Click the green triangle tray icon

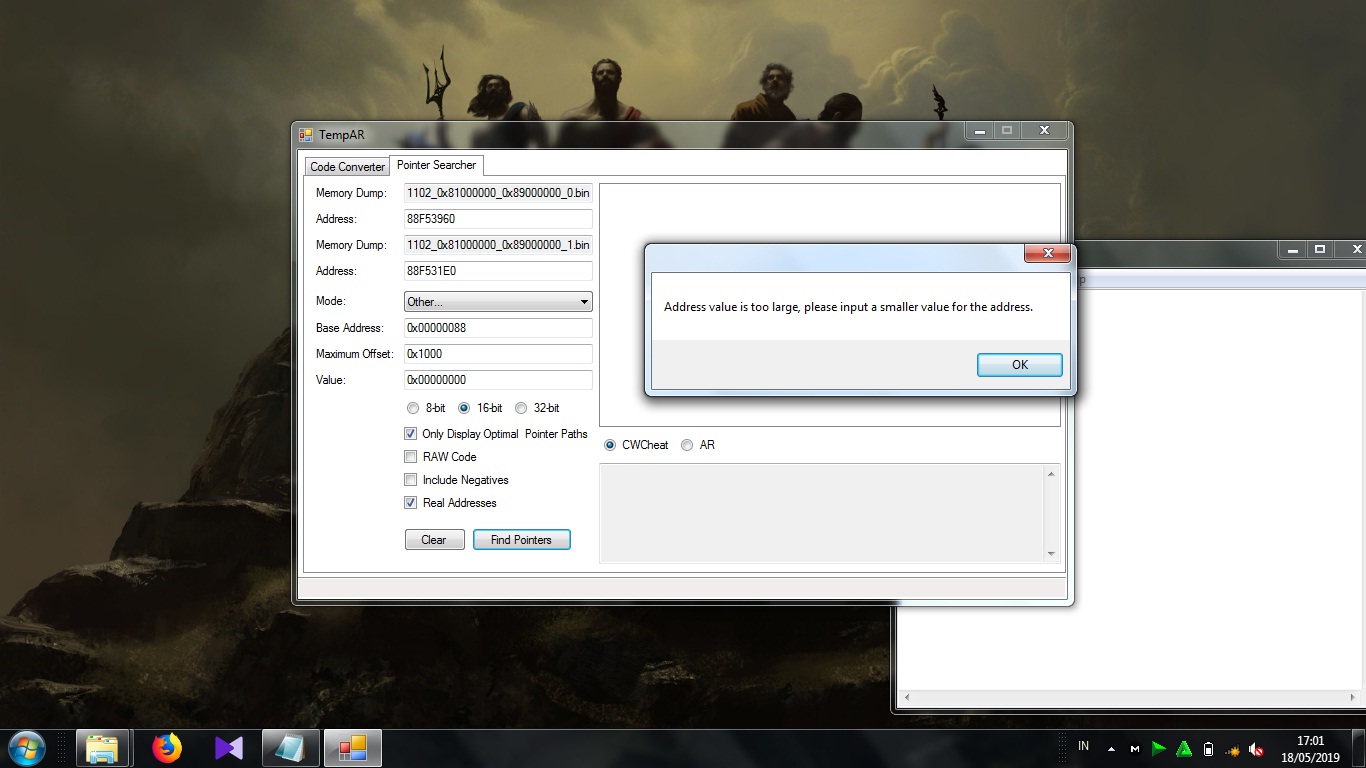(1184, 749)
